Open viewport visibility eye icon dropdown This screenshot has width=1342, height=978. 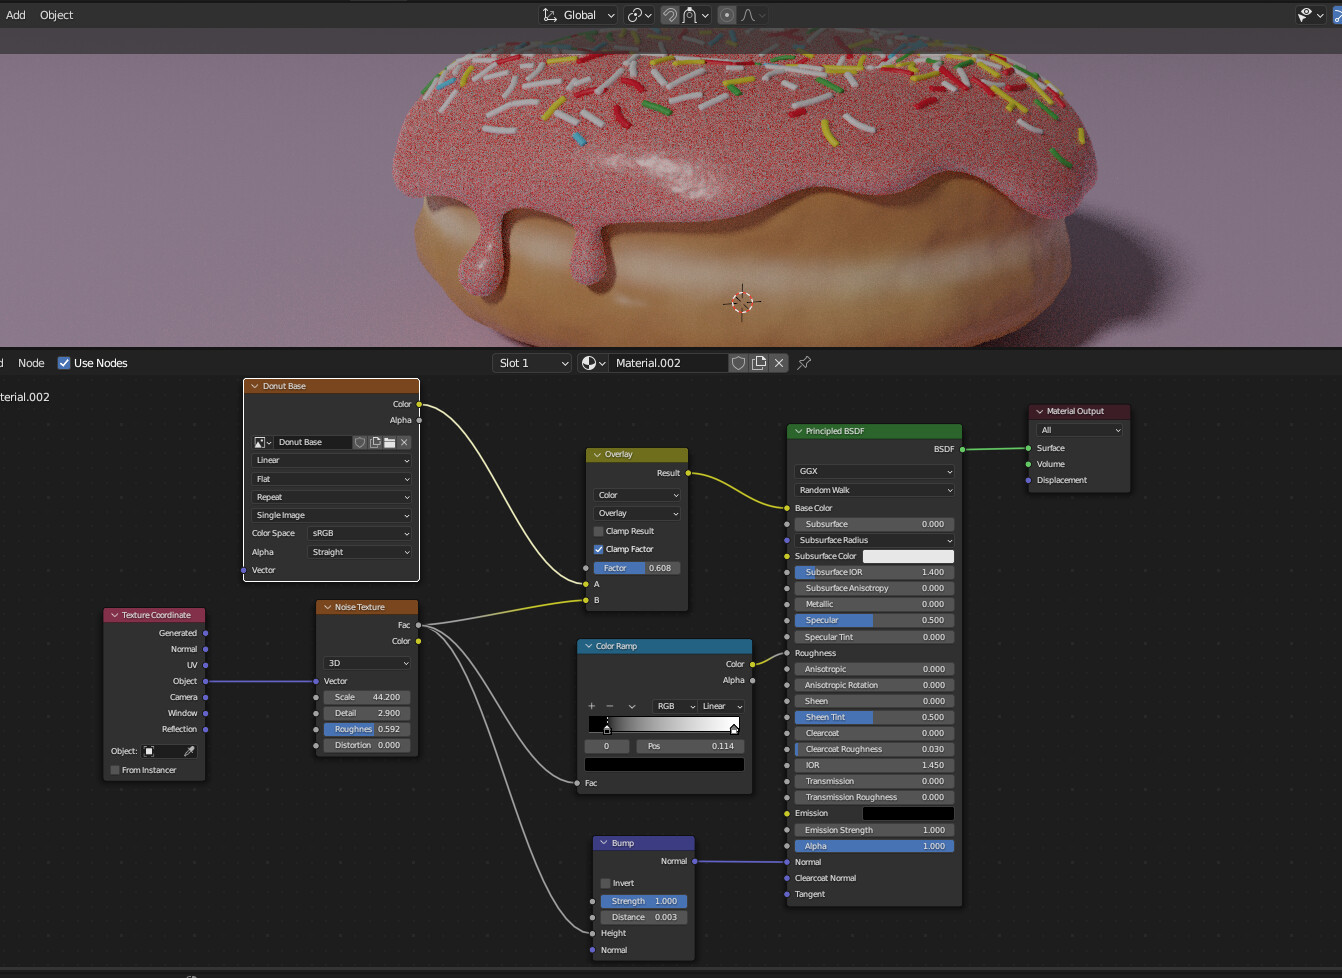pyautogui.click(x=1309, y=15)
